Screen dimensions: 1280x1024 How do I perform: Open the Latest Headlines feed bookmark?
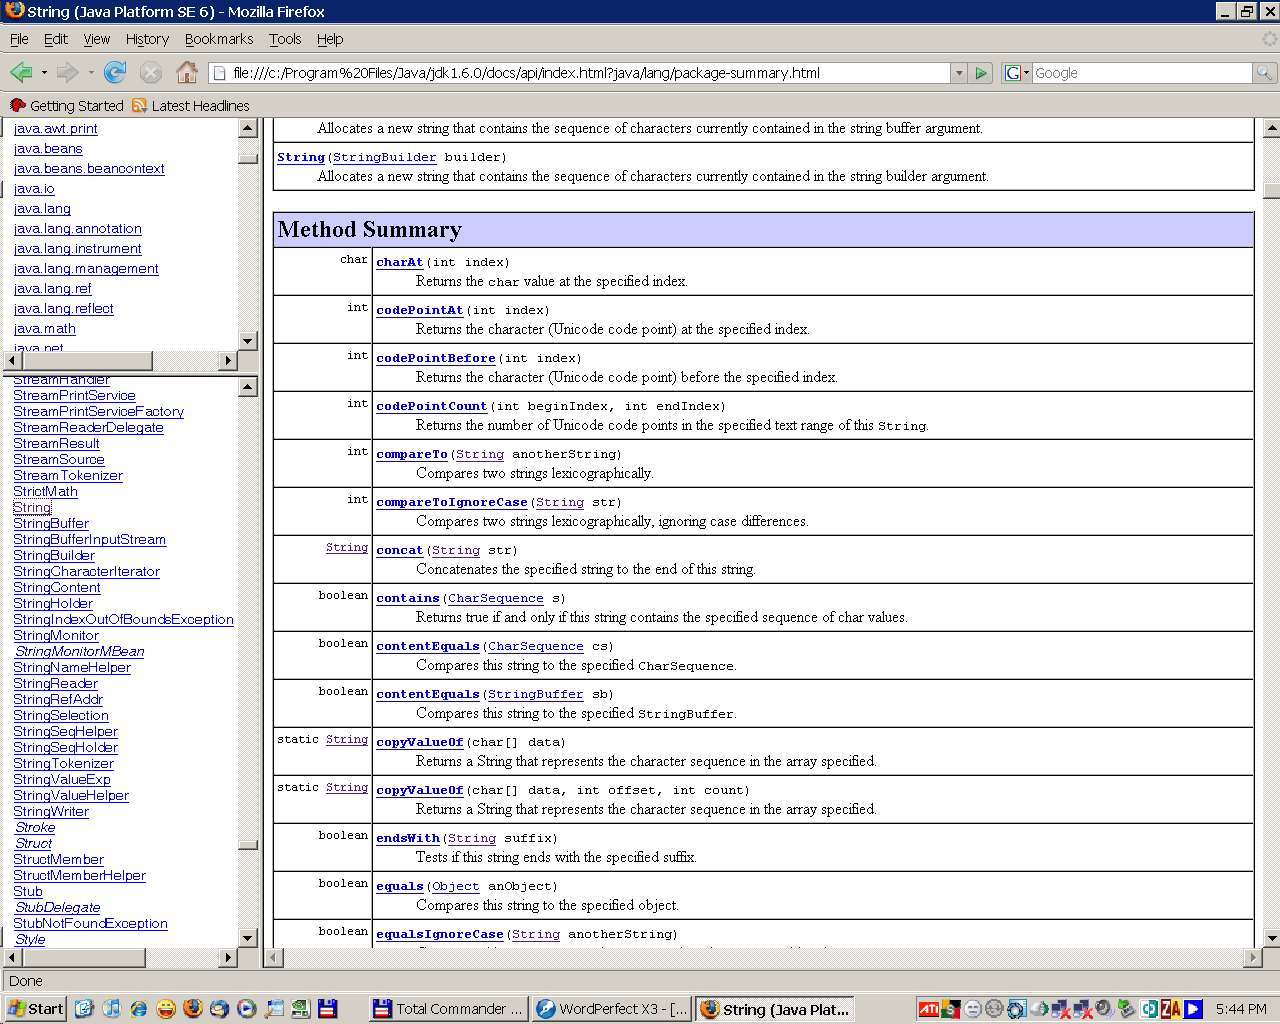(191, 105)
